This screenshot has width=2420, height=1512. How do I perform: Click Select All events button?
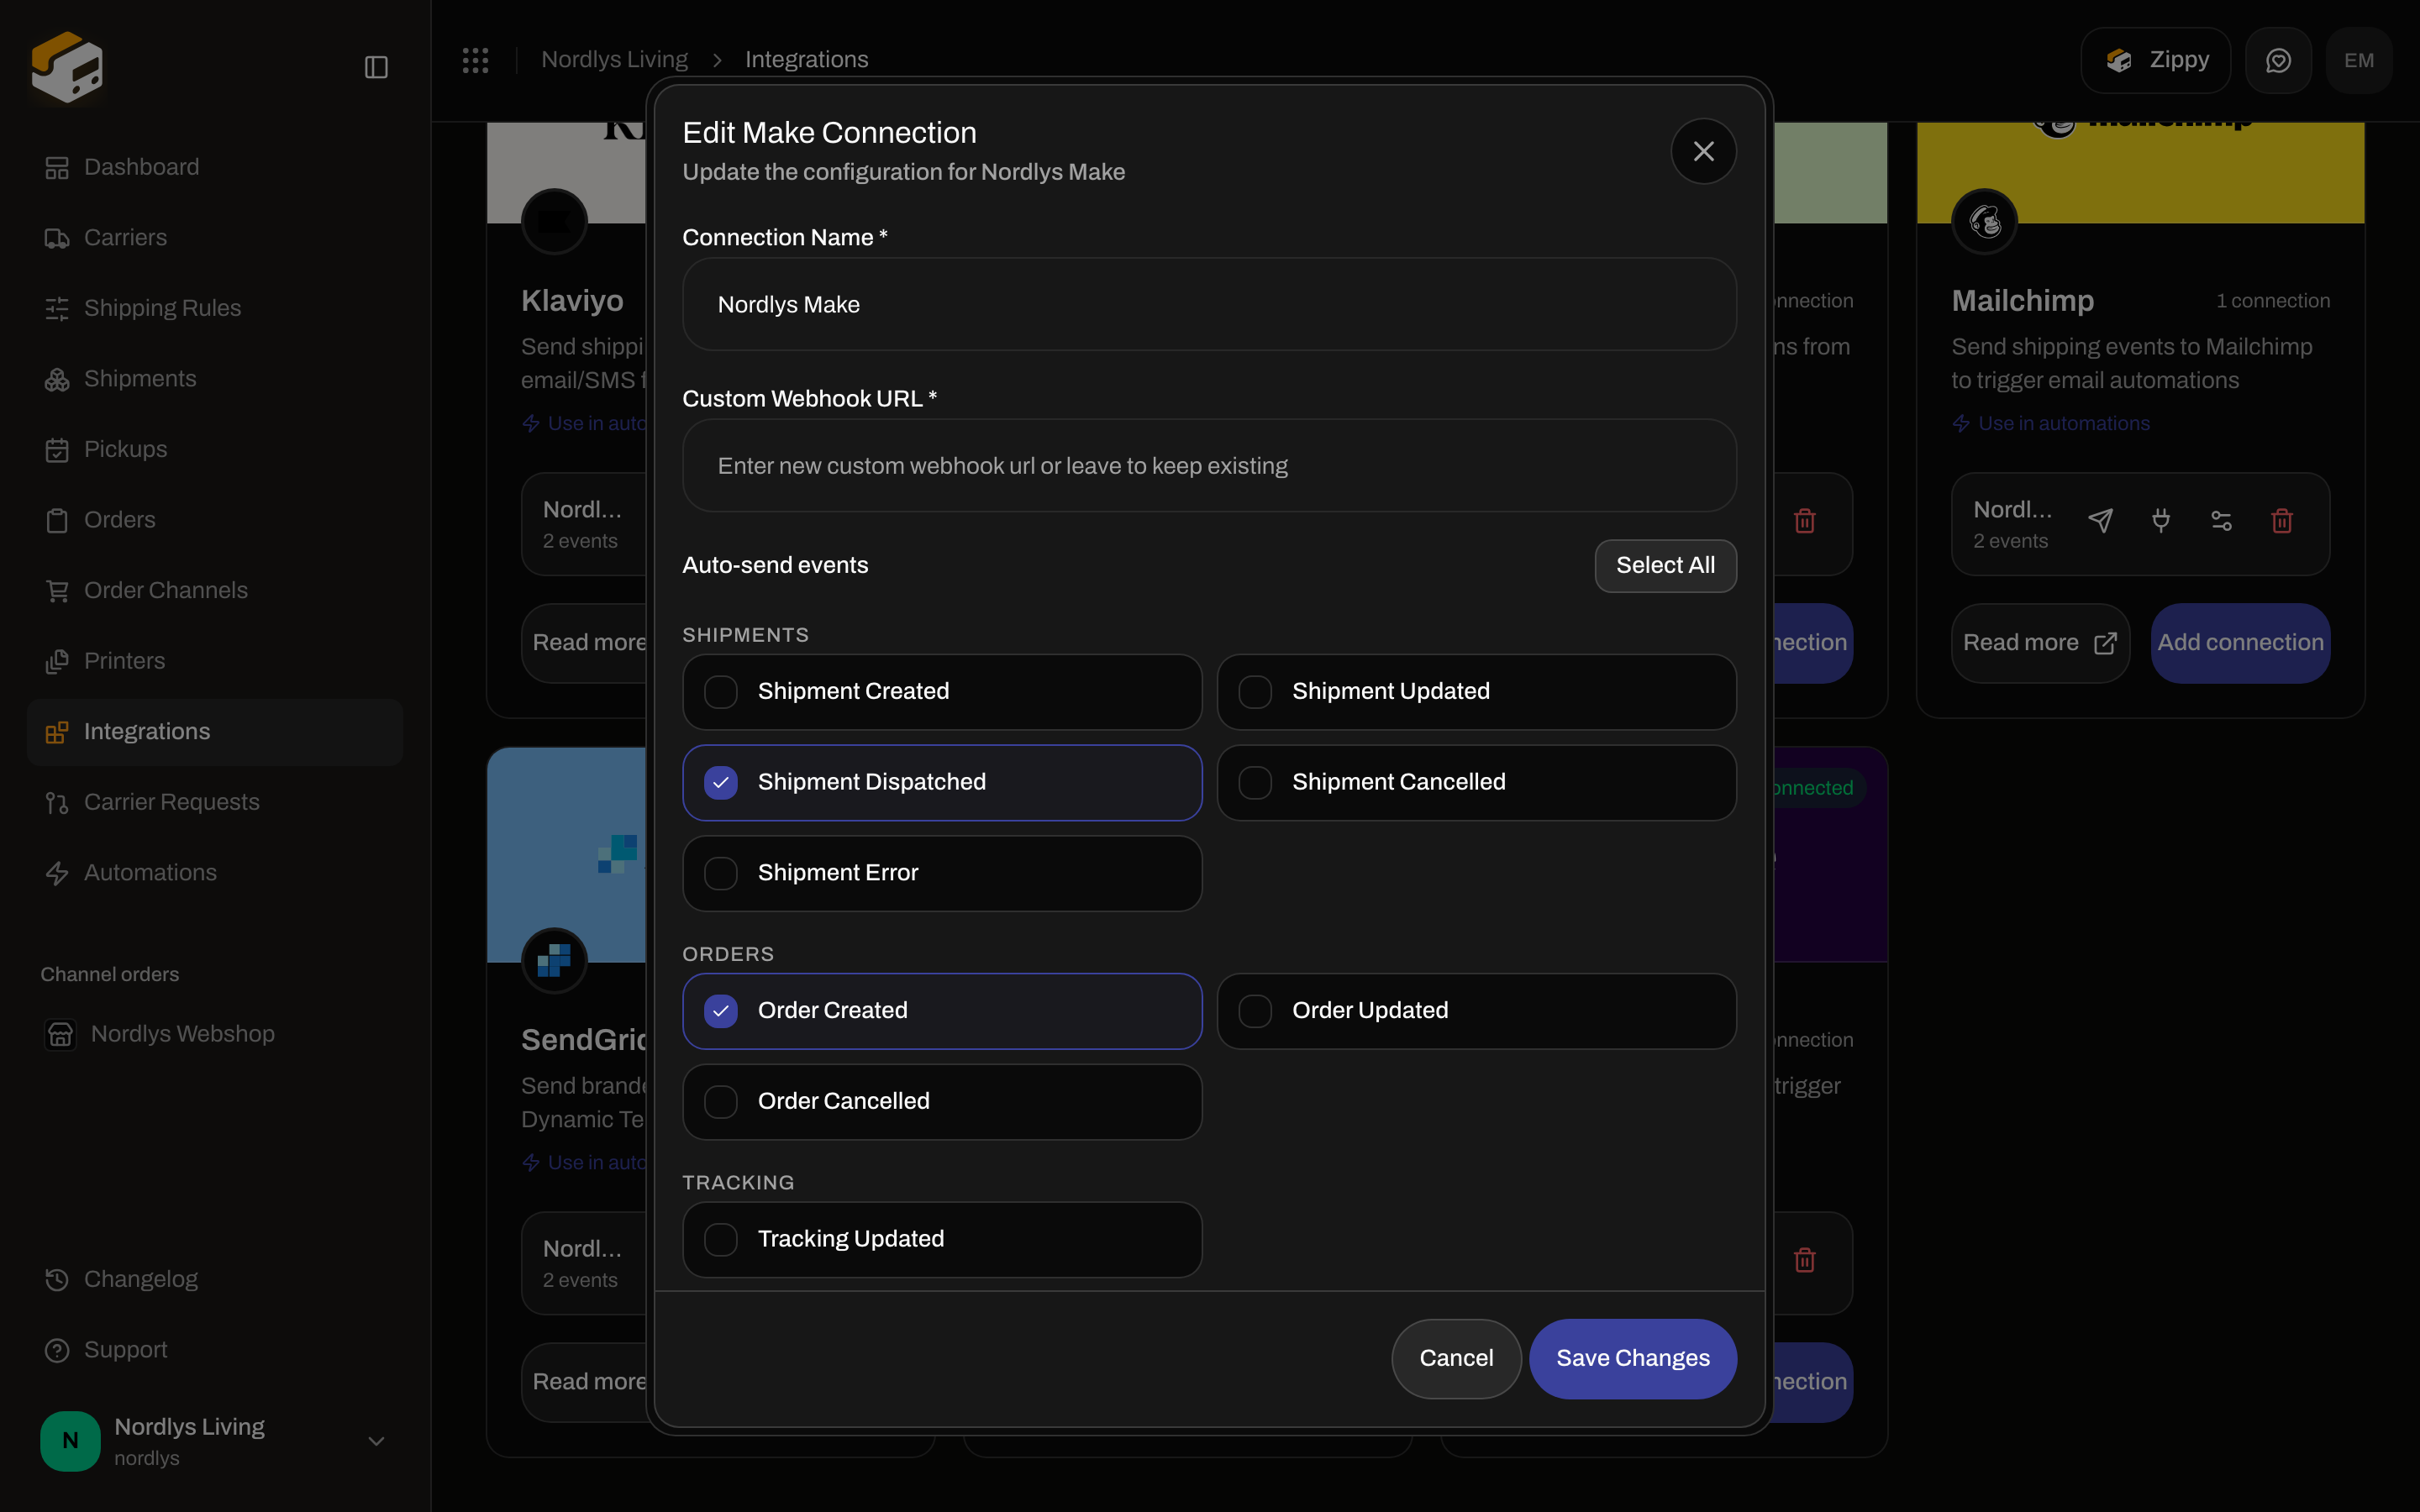coord(1665,566)
